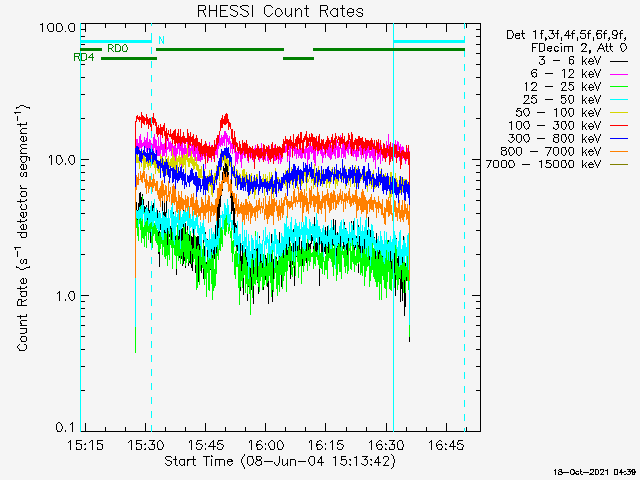This screenshot has width=640, height=480.
Task: Select the "100 - 300 keV" legend label
Action: coord(555,126)
